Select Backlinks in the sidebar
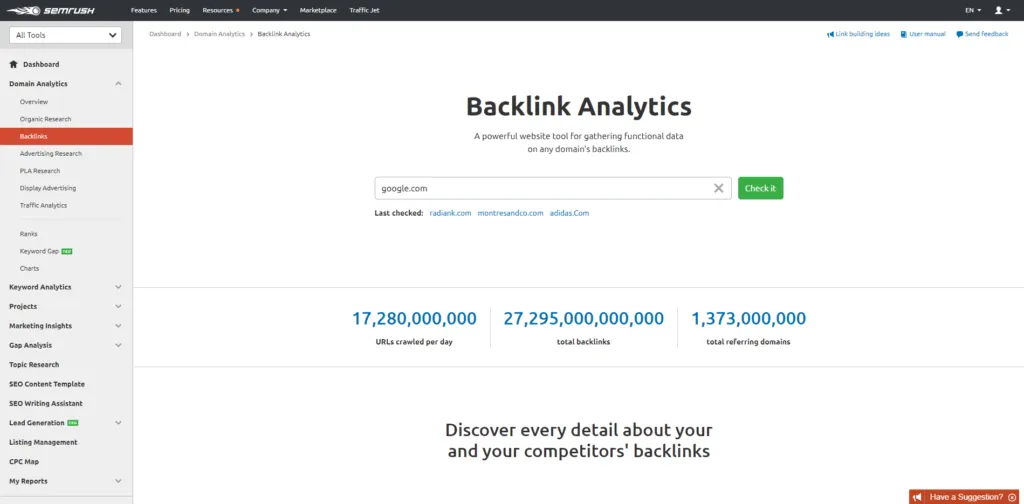Viewport: 1024px width, 504px height. click(x=66, y=136)
